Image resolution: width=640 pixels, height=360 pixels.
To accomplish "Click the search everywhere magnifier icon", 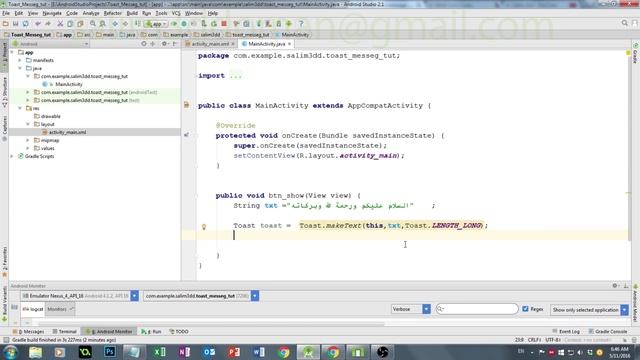I will (x=624, y=23).
